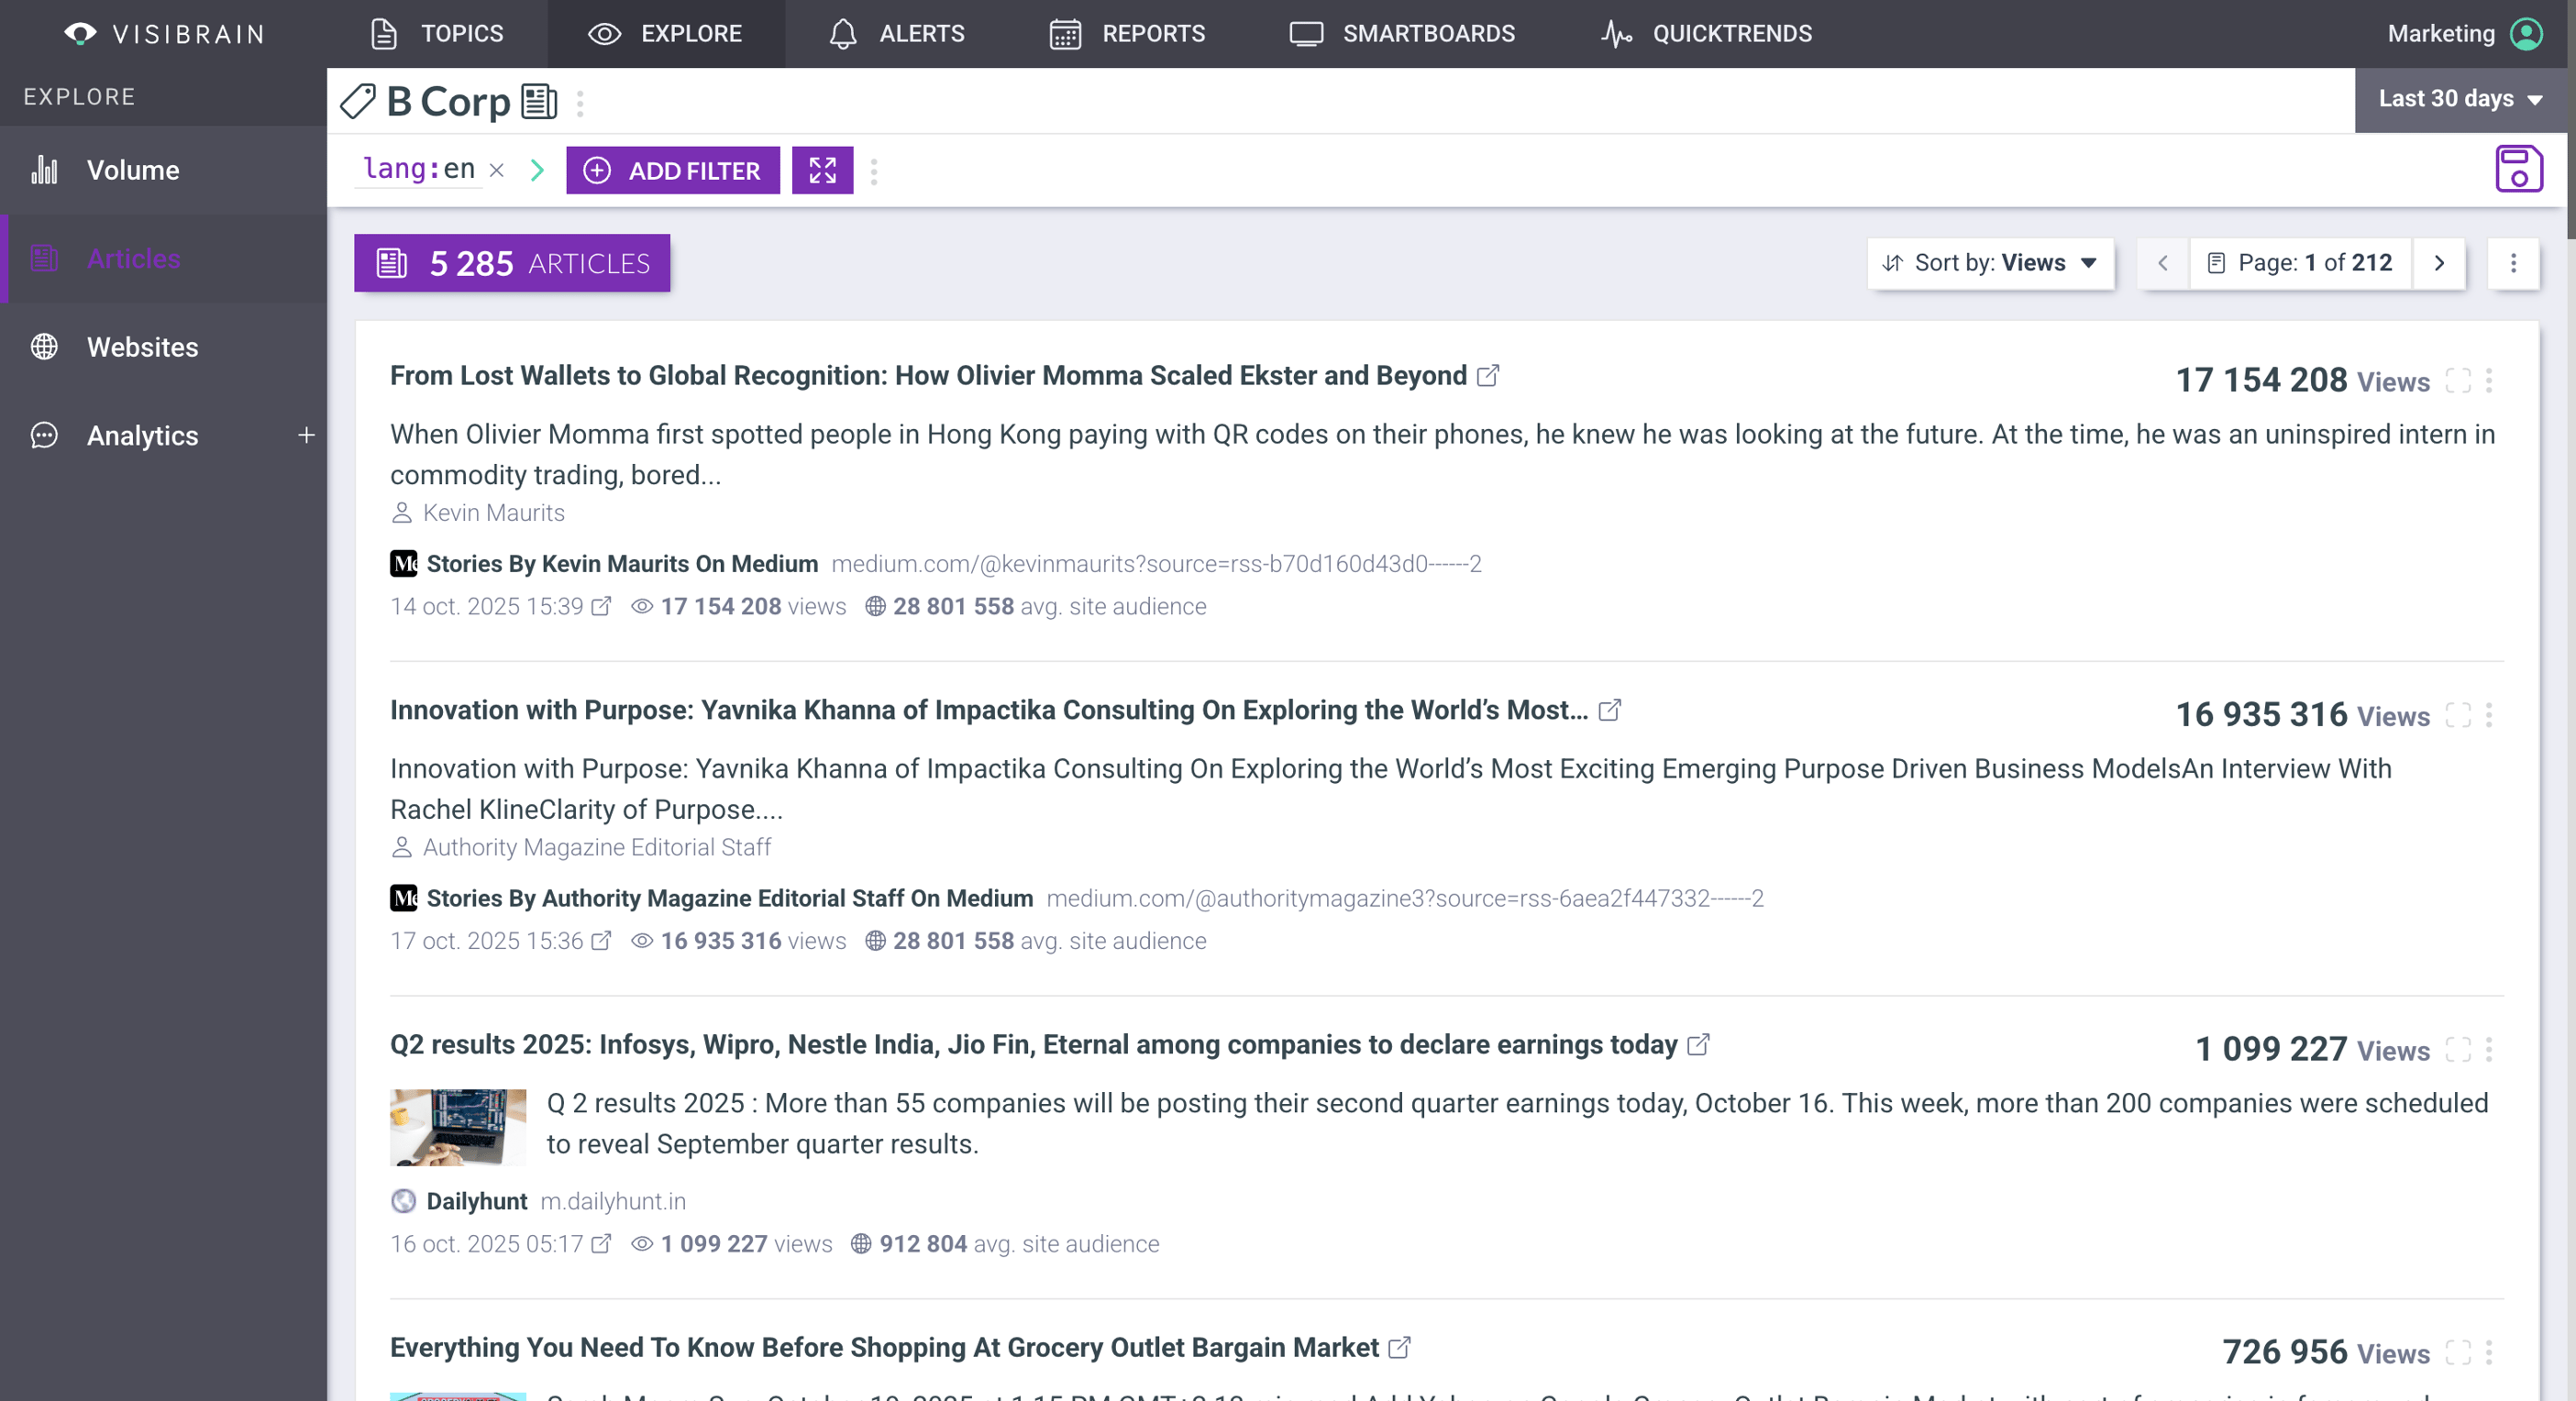
Task: Click the fullscreen expand filter icon
Action: pyautogui.click(x=822, y=171)
